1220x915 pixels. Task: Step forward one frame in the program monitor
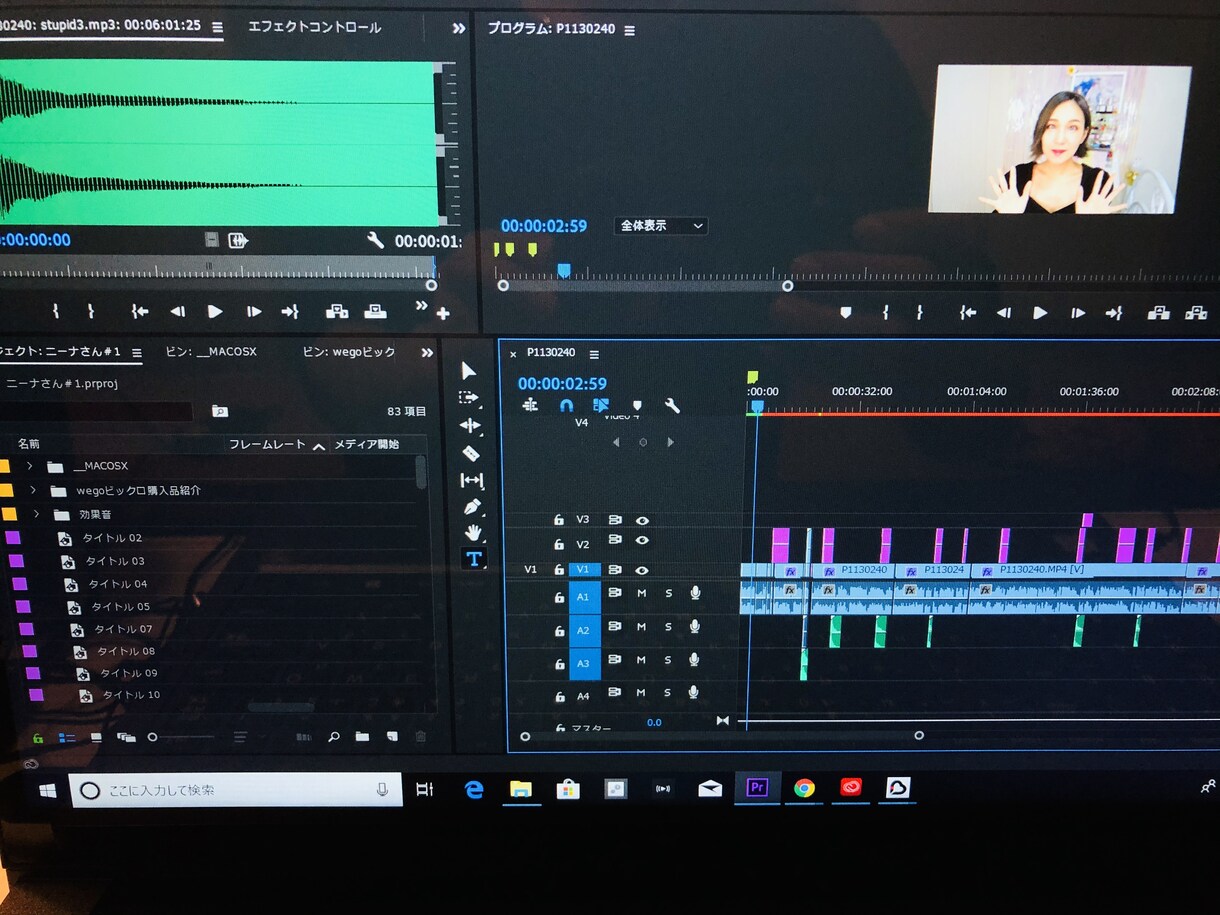[x=1078, y=313]
